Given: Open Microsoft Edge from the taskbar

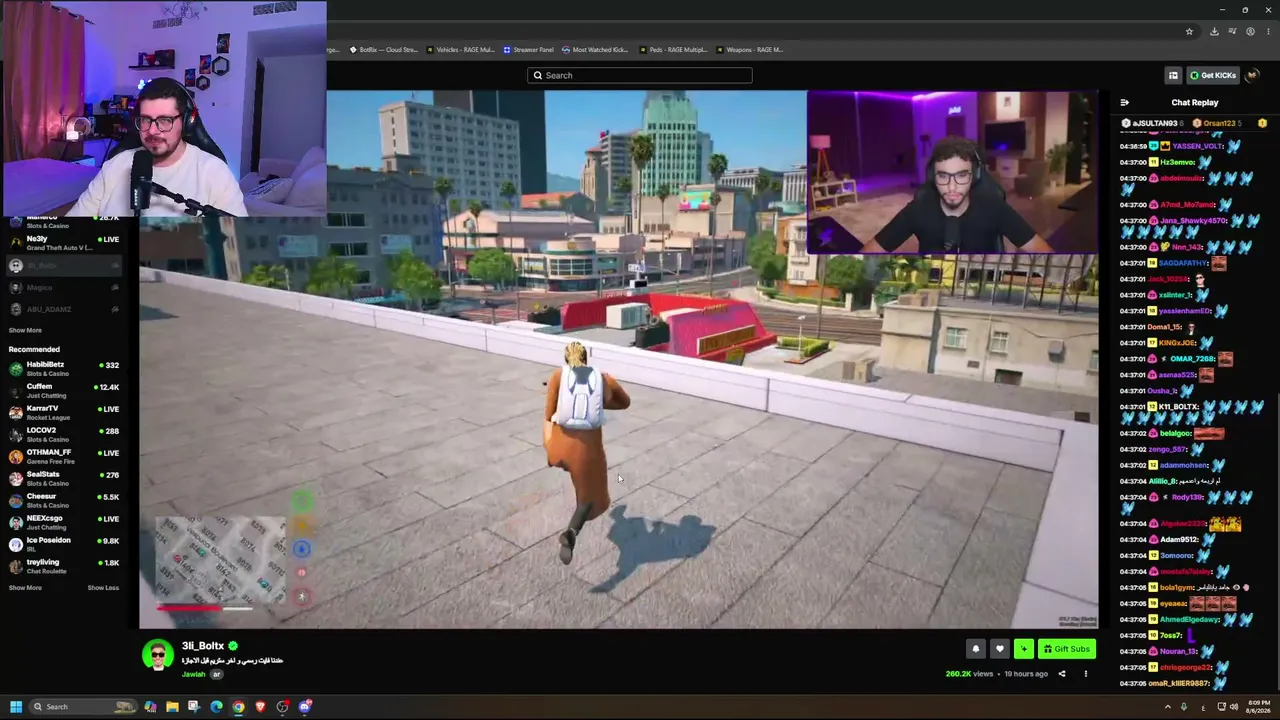Looking at the screenshot, I should tap(216, 707).
